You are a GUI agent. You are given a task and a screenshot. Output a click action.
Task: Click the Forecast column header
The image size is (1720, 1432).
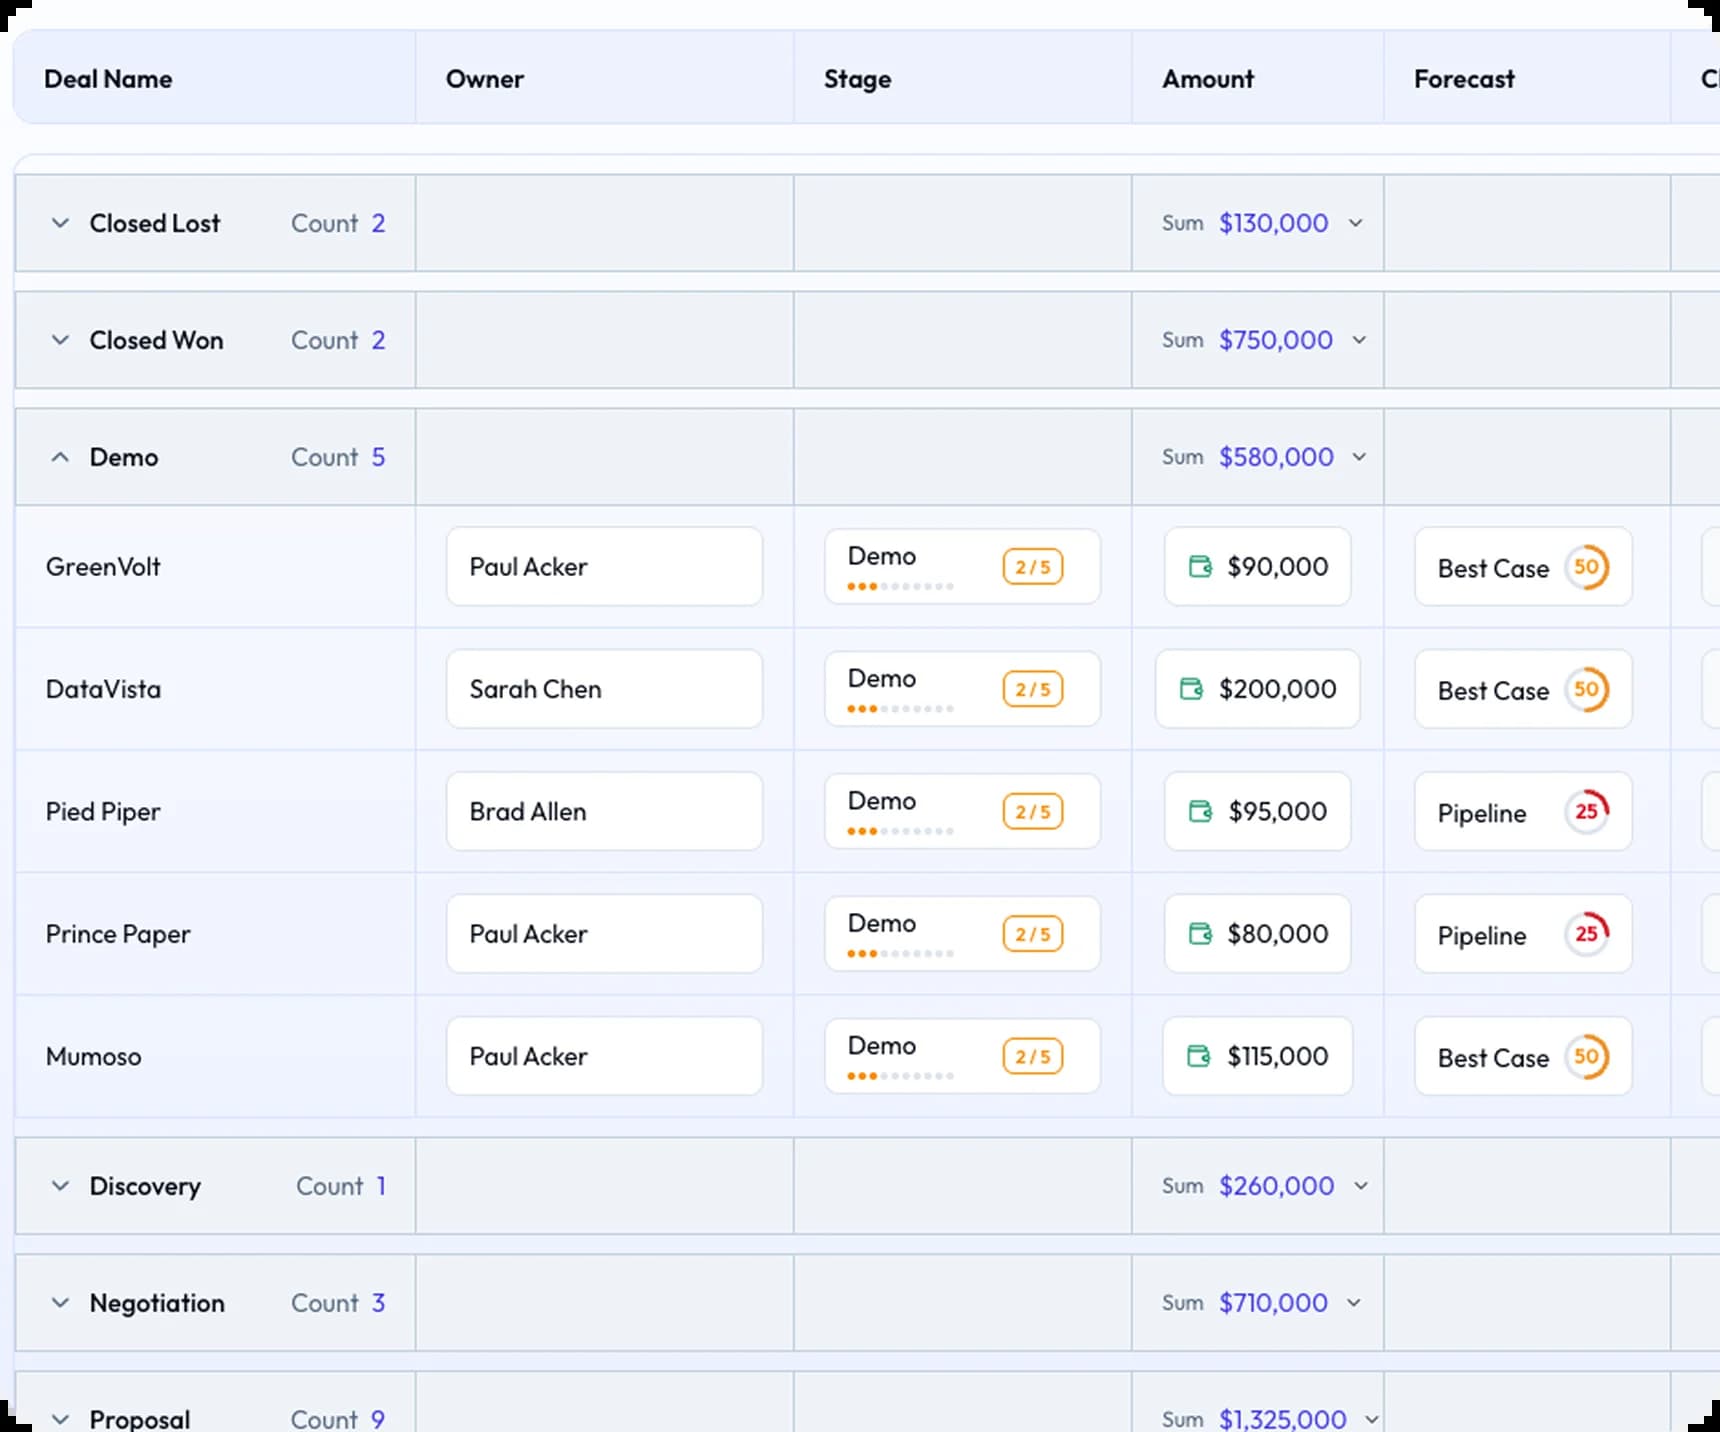click(x=1463, y=79)
